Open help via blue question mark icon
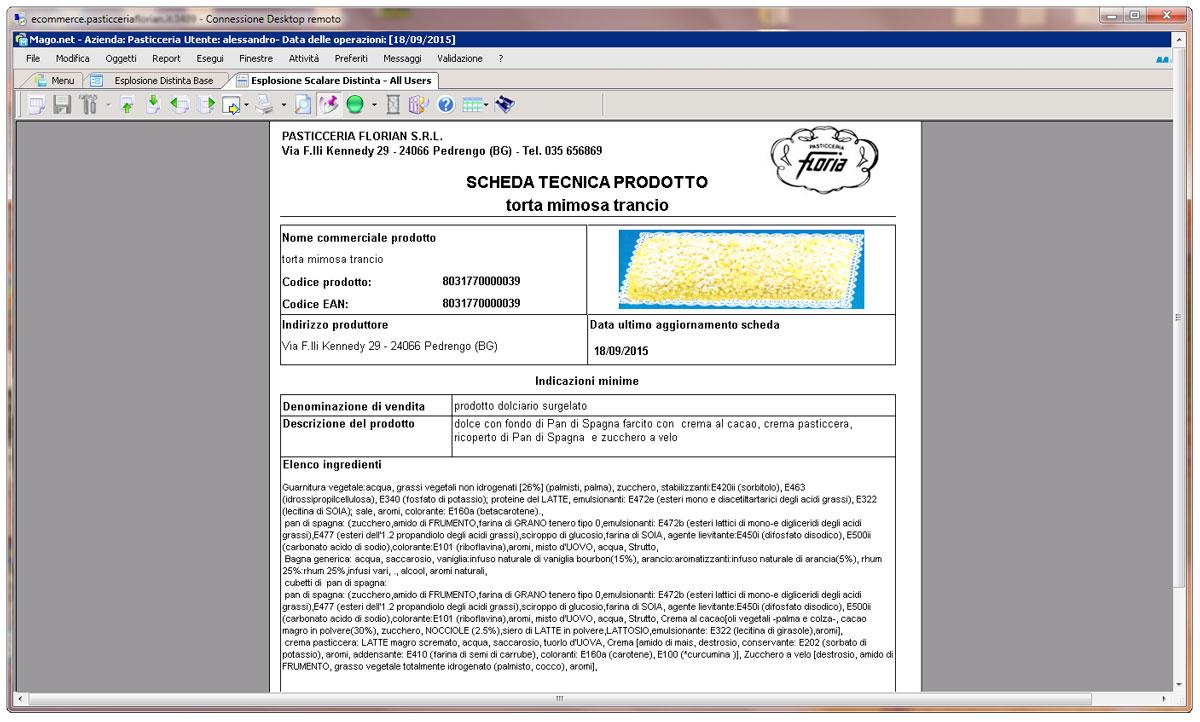This screenshot has width=1200, height=722. pos(446,104)
